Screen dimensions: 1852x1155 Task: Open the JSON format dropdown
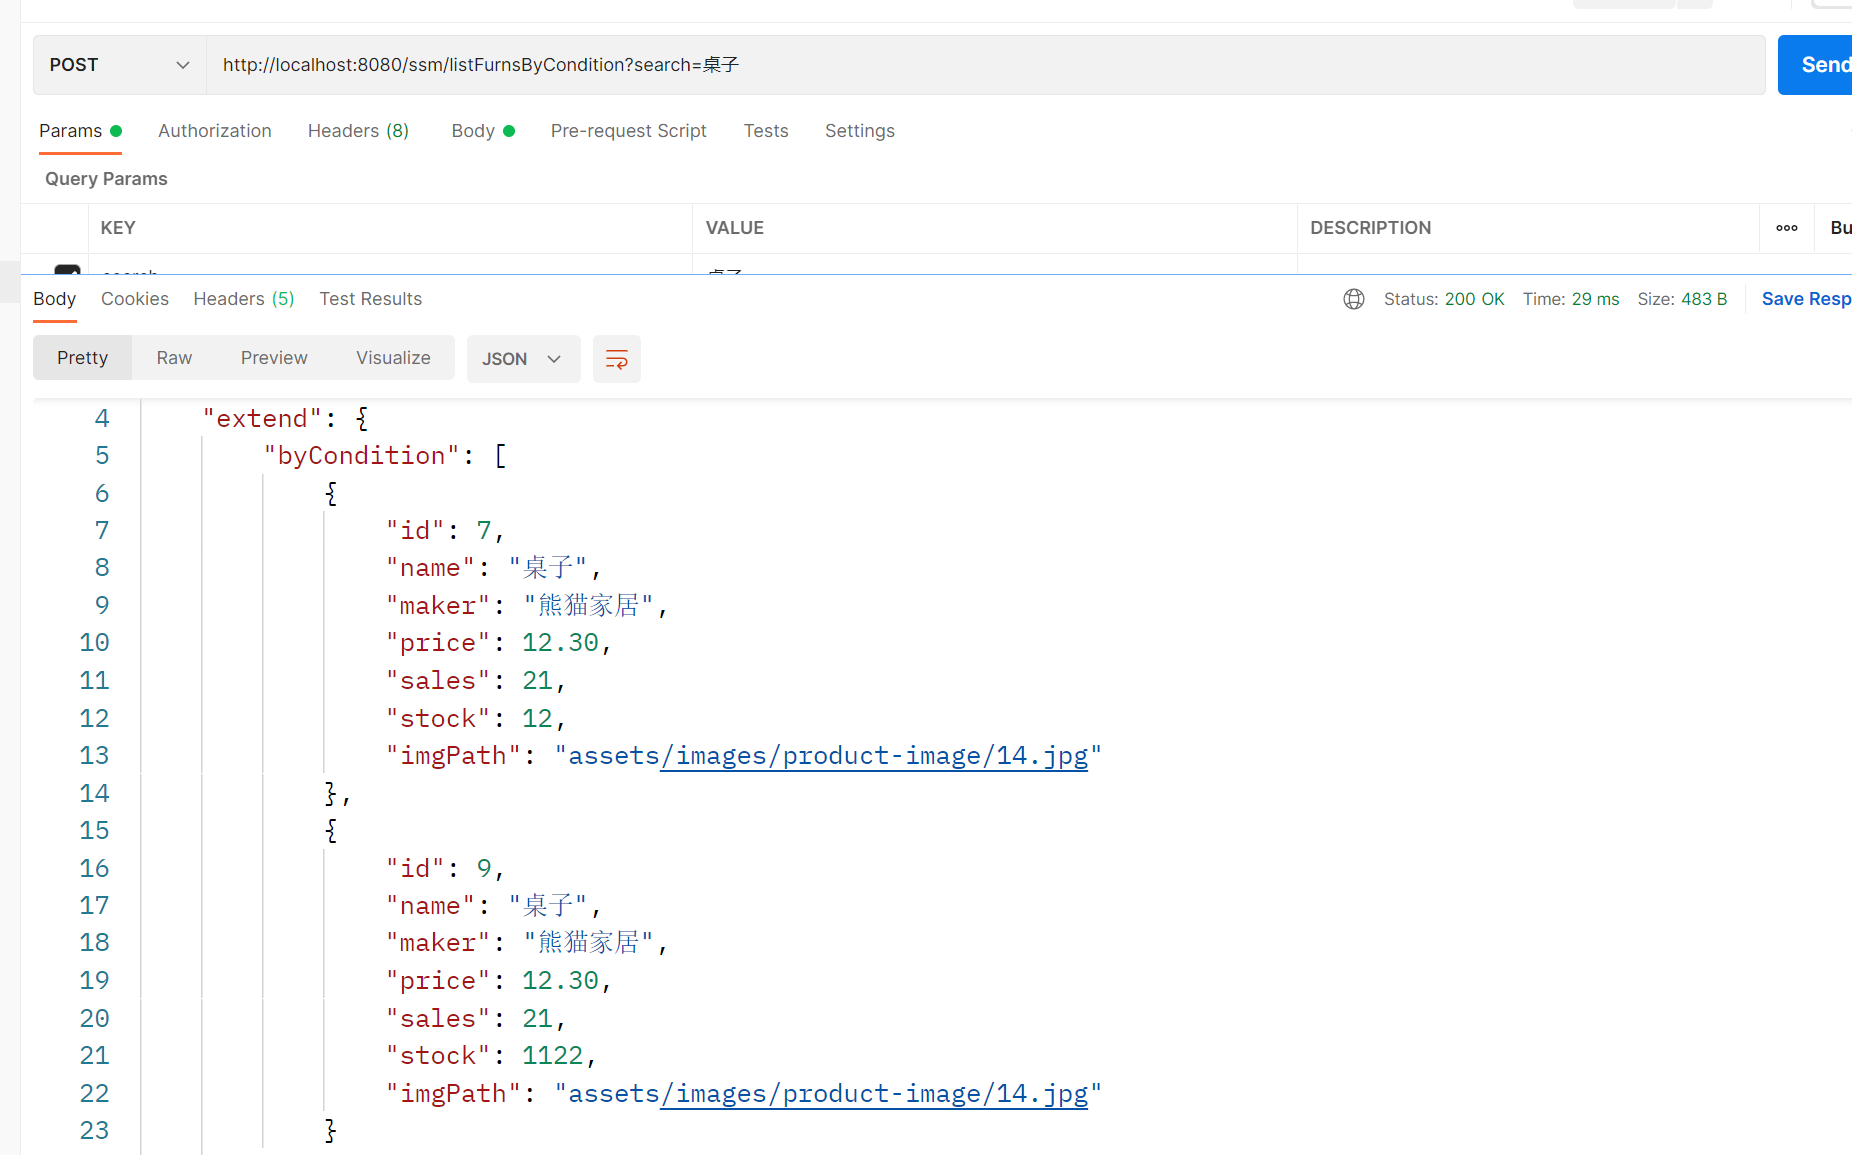[523, 359]
